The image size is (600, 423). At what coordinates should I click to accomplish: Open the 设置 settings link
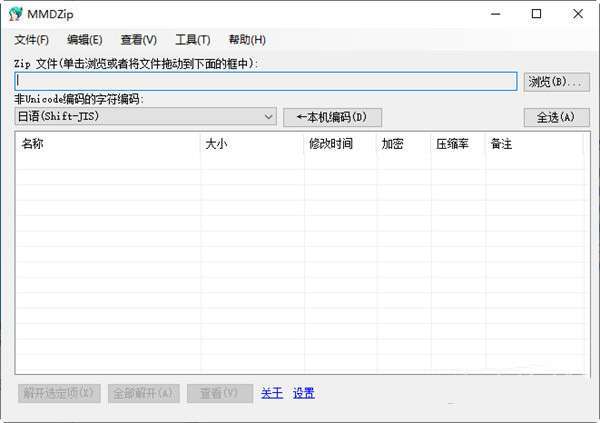point(303,393)
